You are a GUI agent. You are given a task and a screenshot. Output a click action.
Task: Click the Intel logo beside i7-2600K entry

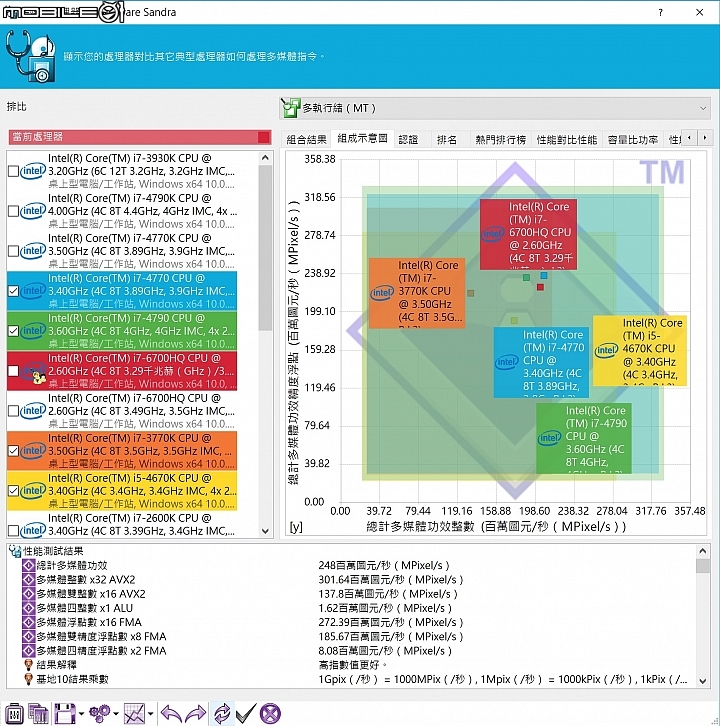pos(33,530)
